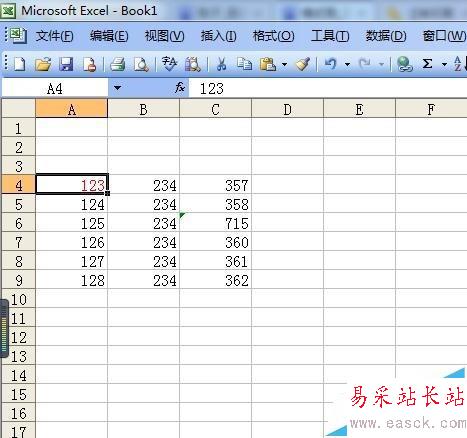Open the 工具(T) menu
The width and height of the screenshot is (467, 438).
(330, 36)
